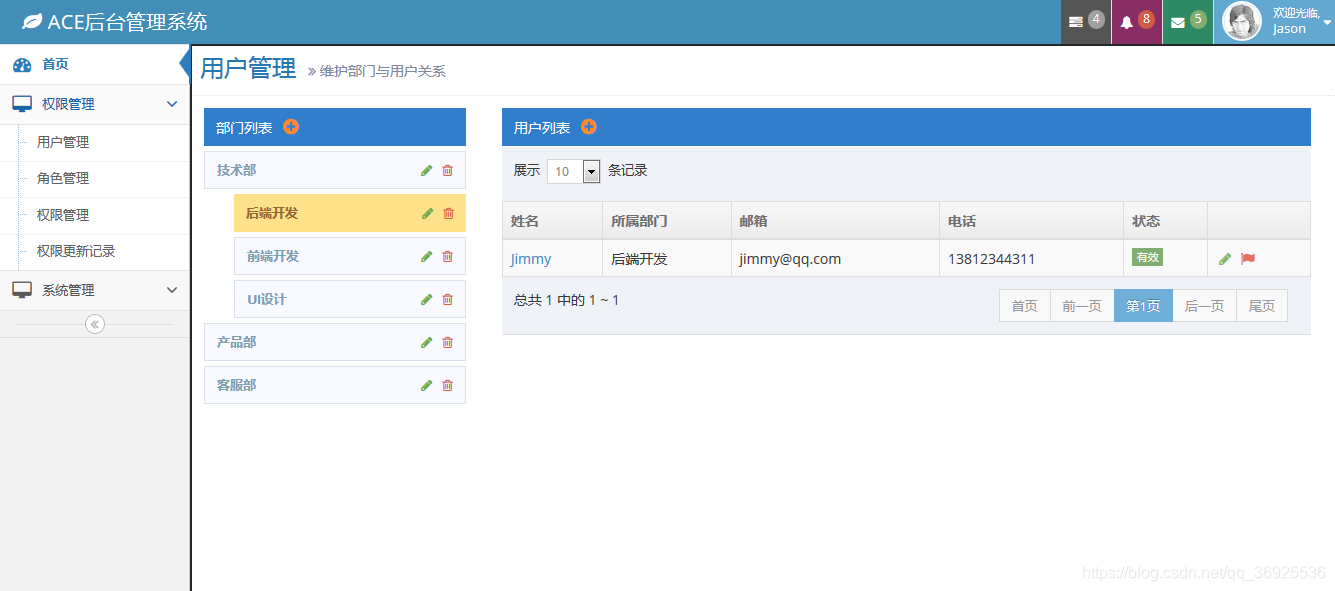Delete the 客服部 department
This screenshot has height=591, width=1335.
tap(447, 385)
